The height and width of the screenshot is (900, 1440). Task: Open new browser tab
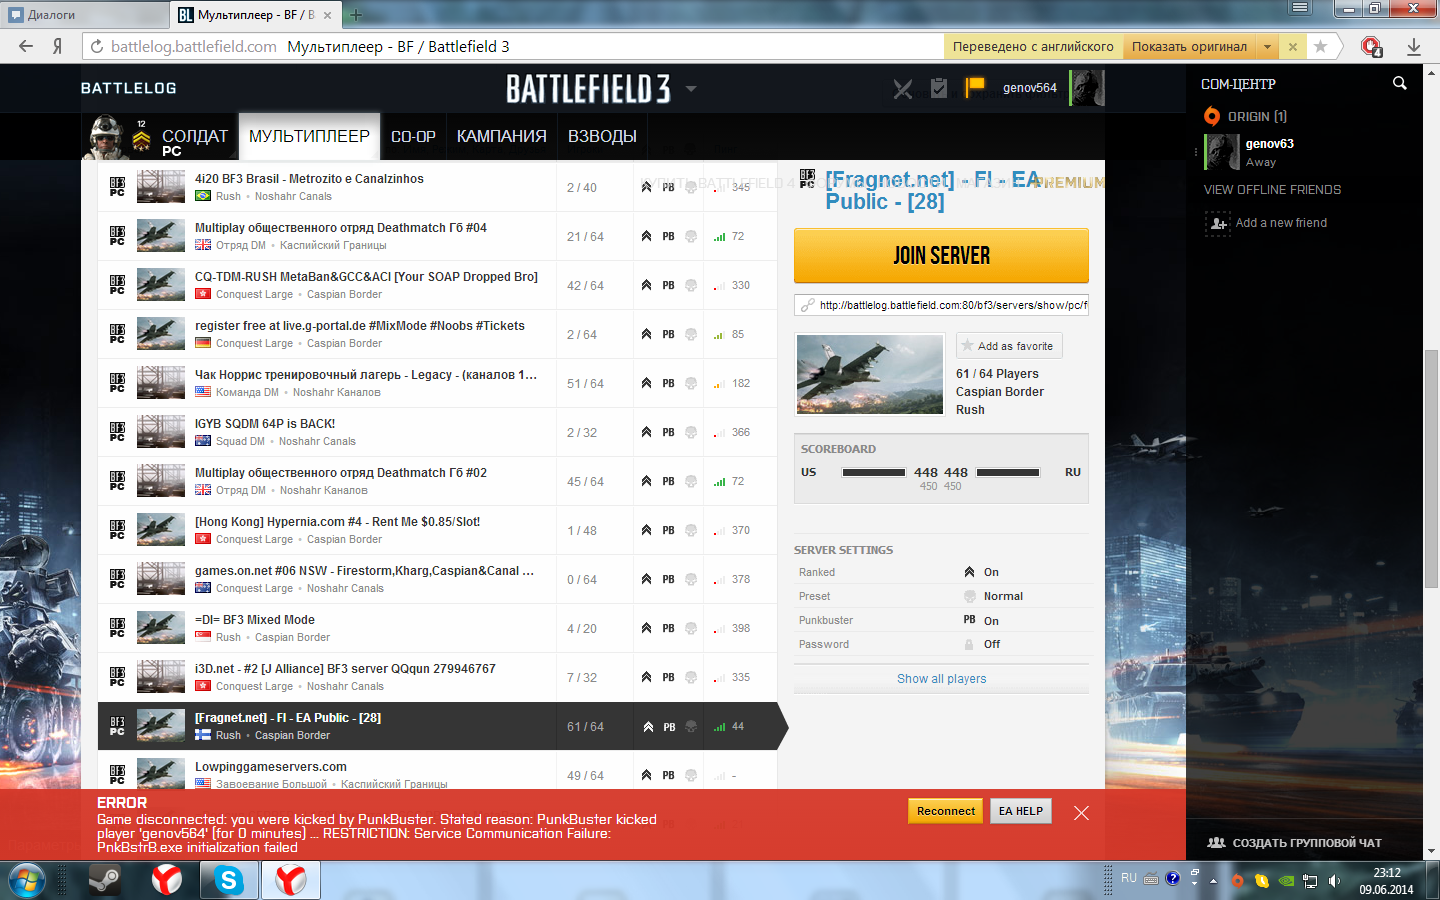(355, 15)
